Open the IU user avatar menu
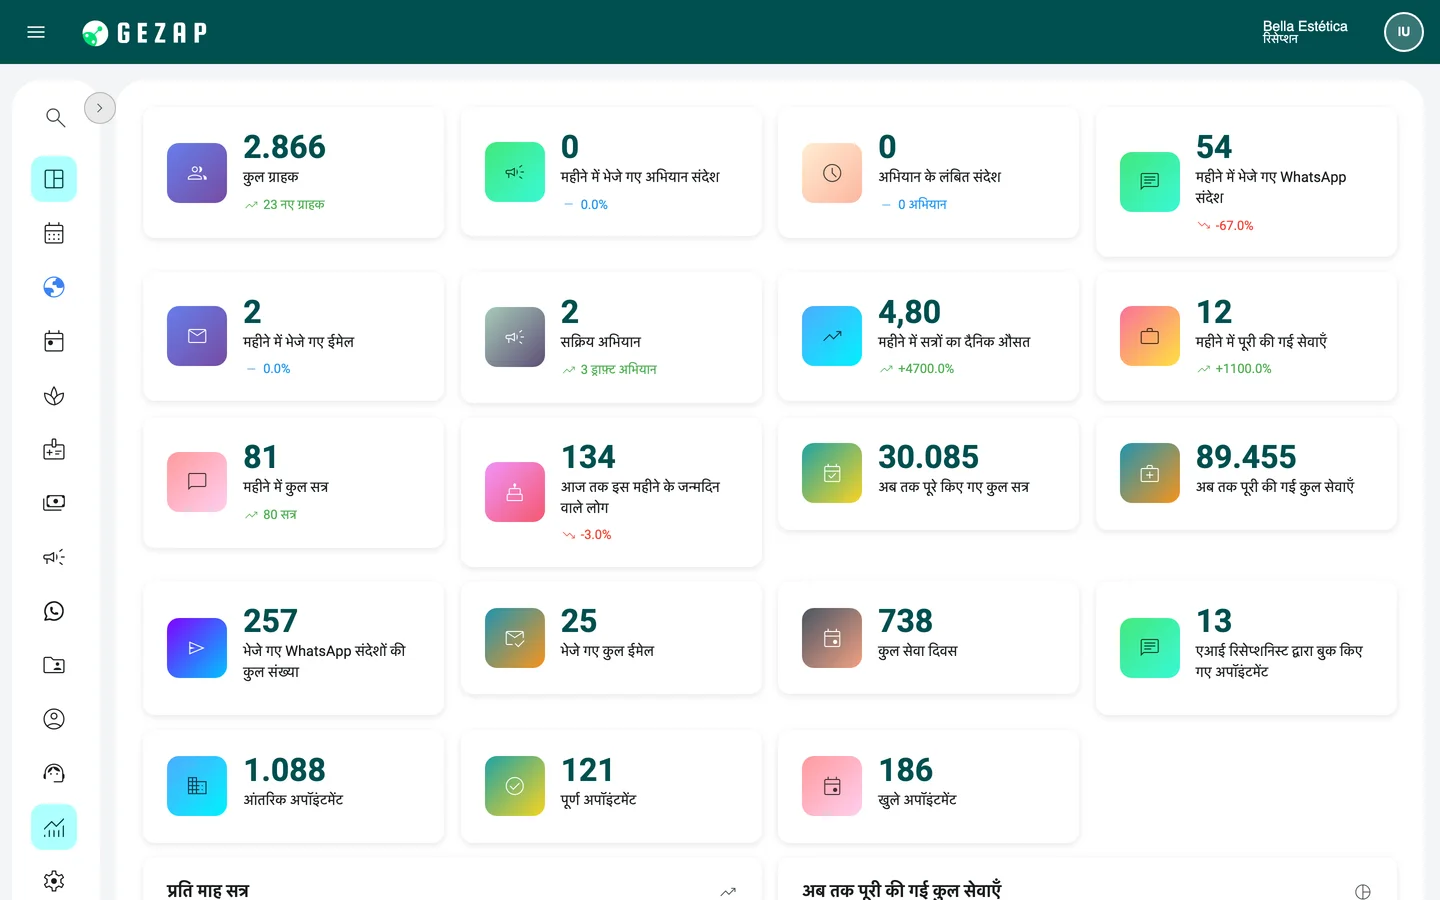Image resolution: width=1440 pixels, height=900 pixels. pyautogui.click(x=1404, y=32)
